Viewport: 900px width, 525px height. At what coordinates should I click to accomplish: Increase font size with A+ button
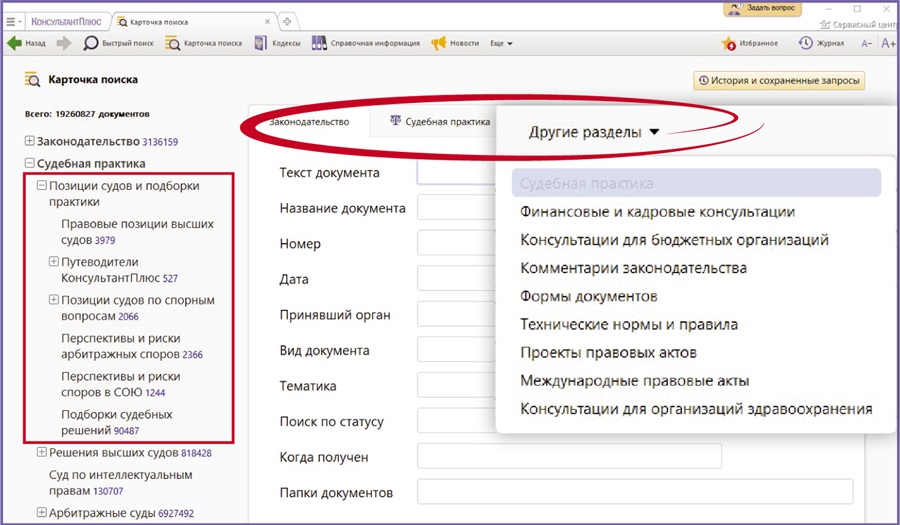click(x=888, y=43)
